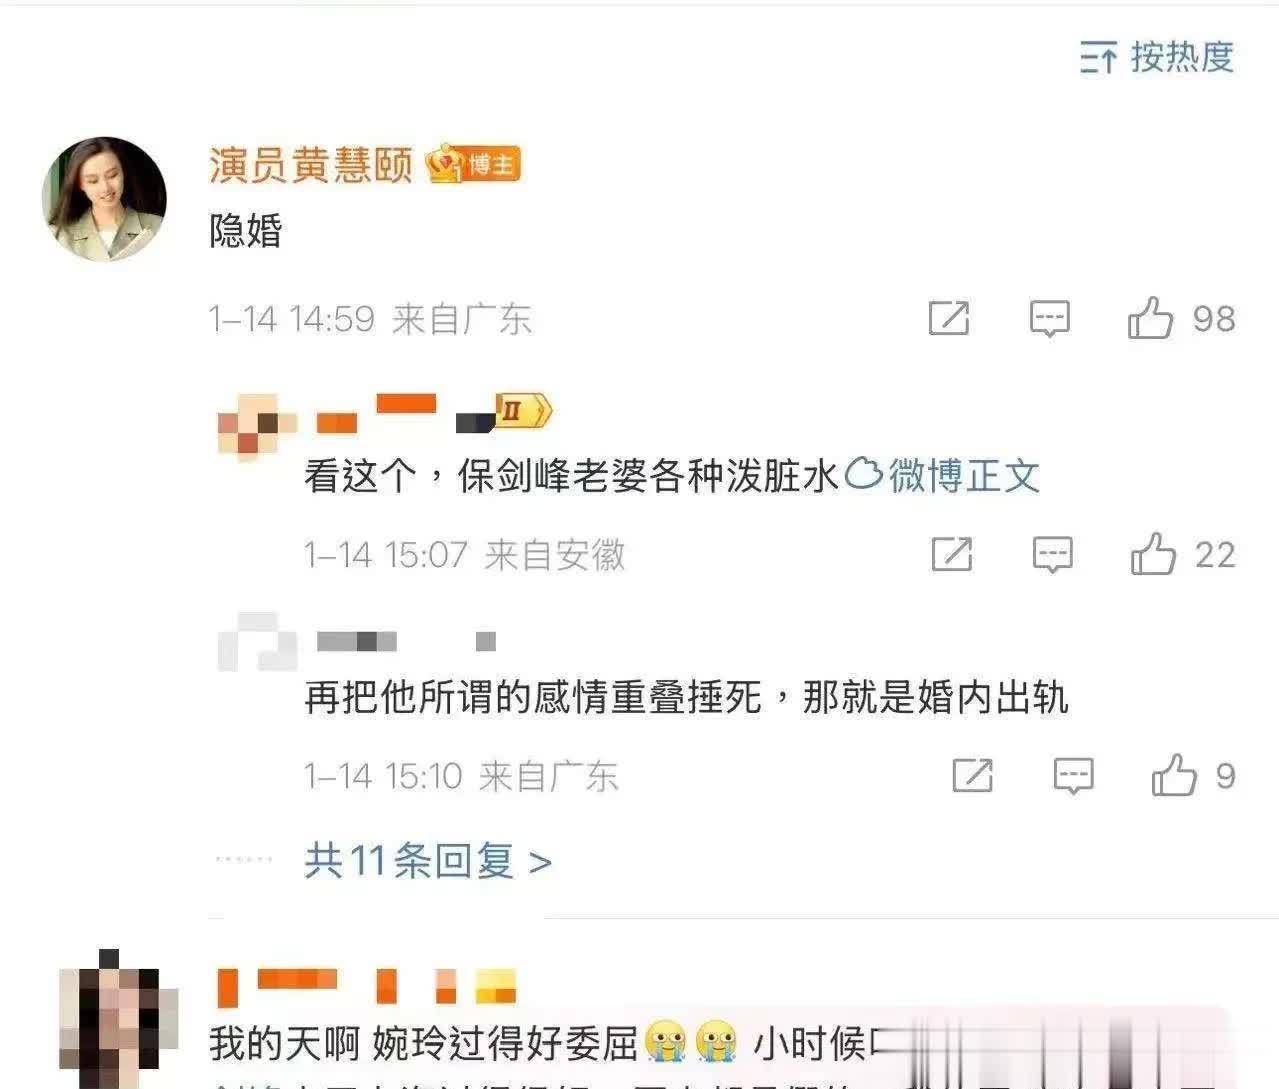The width and height of the screenshot is (1279, 1089).
Task: Comment on the 婚内出轨 reply
Action: coord(1074,776)
